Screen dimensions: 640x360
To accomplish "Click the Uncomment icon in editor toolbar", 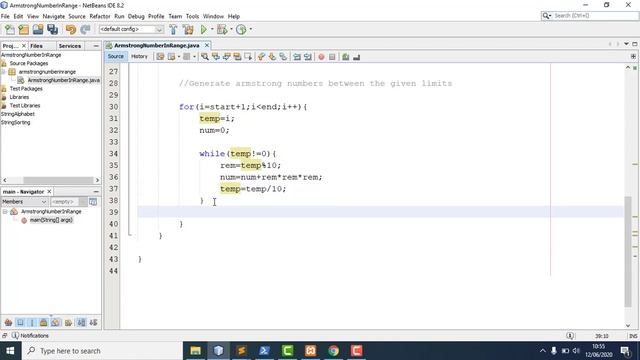I will 356,57.
